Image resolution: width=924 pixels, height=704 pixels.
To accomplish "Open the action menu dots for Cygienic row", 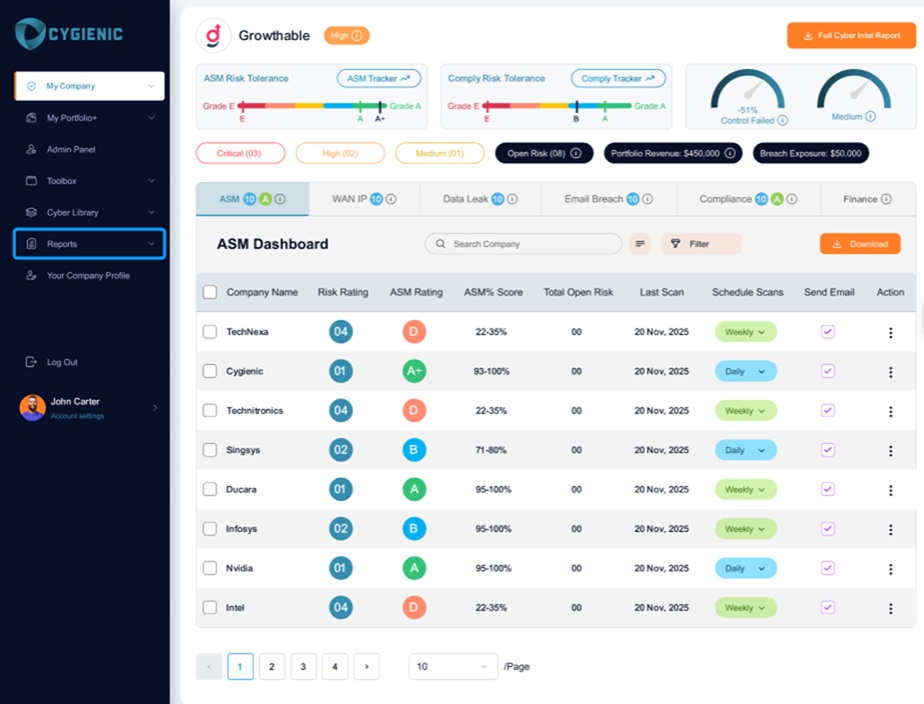I will [890, 372].
